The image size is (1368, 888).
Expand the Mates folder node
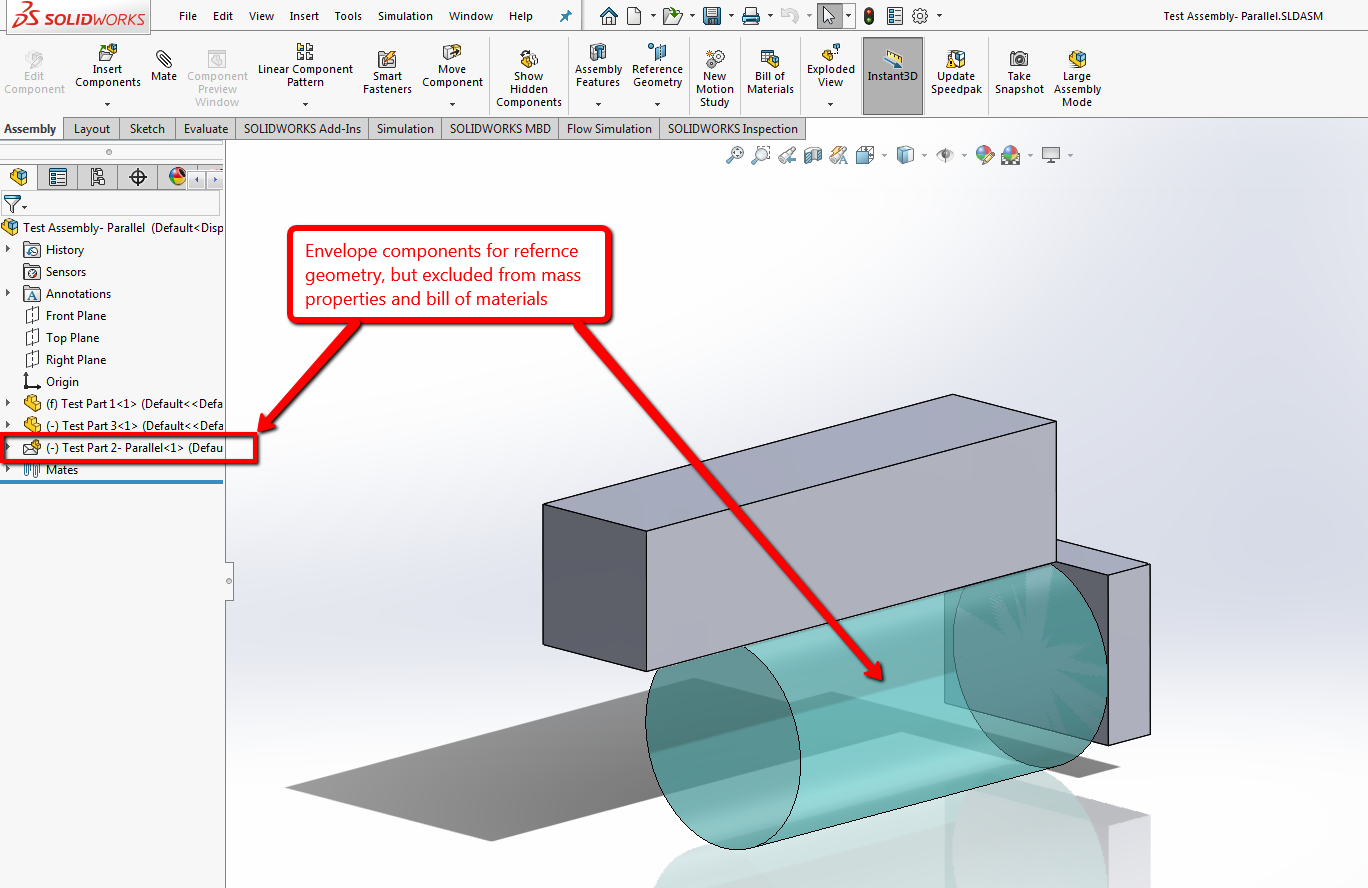[8, 470]
